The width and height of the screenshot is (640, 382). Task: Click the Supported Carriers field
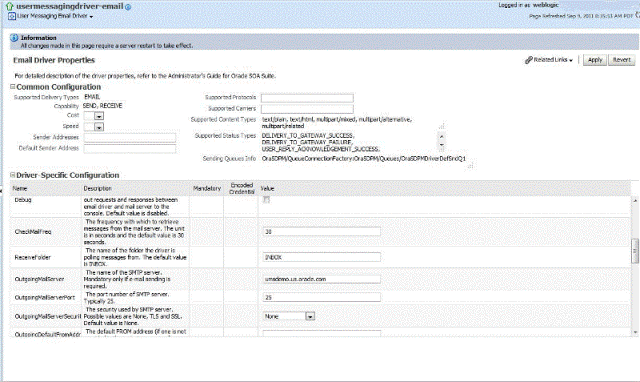click(307, 109)
